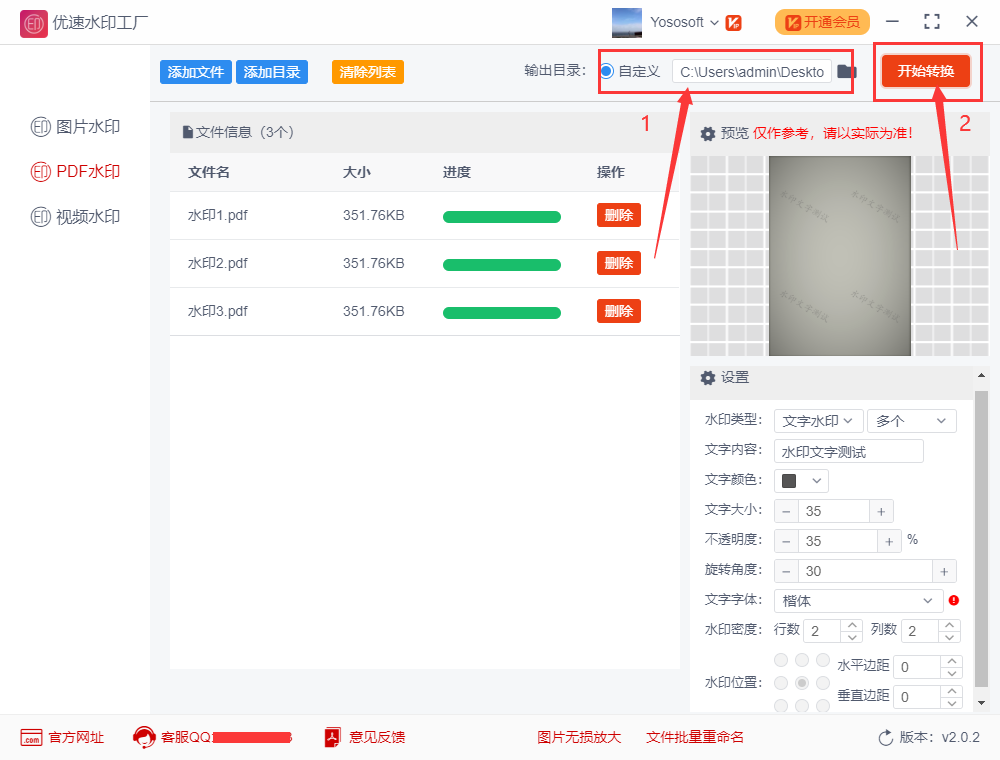Click the 文字内容 input with 水印文字测试
The height and width of the screenshot is (760, 1000).
[848, 451]
